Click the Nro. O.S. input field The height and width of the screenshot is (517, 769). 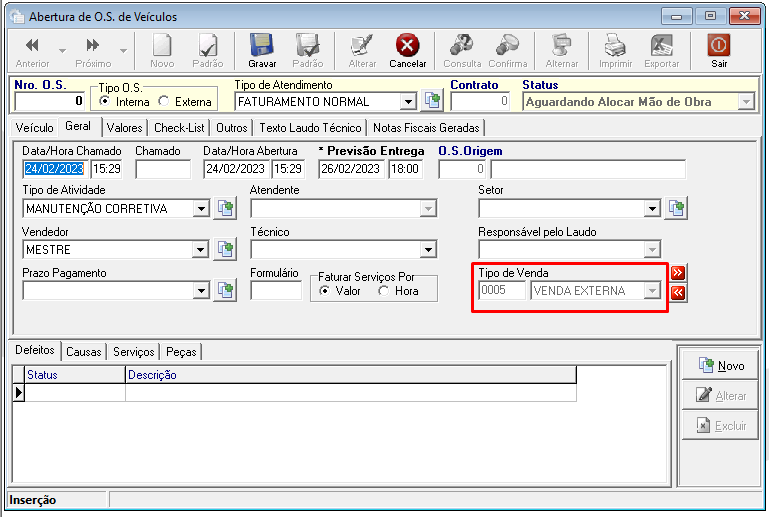pos(50,102)
